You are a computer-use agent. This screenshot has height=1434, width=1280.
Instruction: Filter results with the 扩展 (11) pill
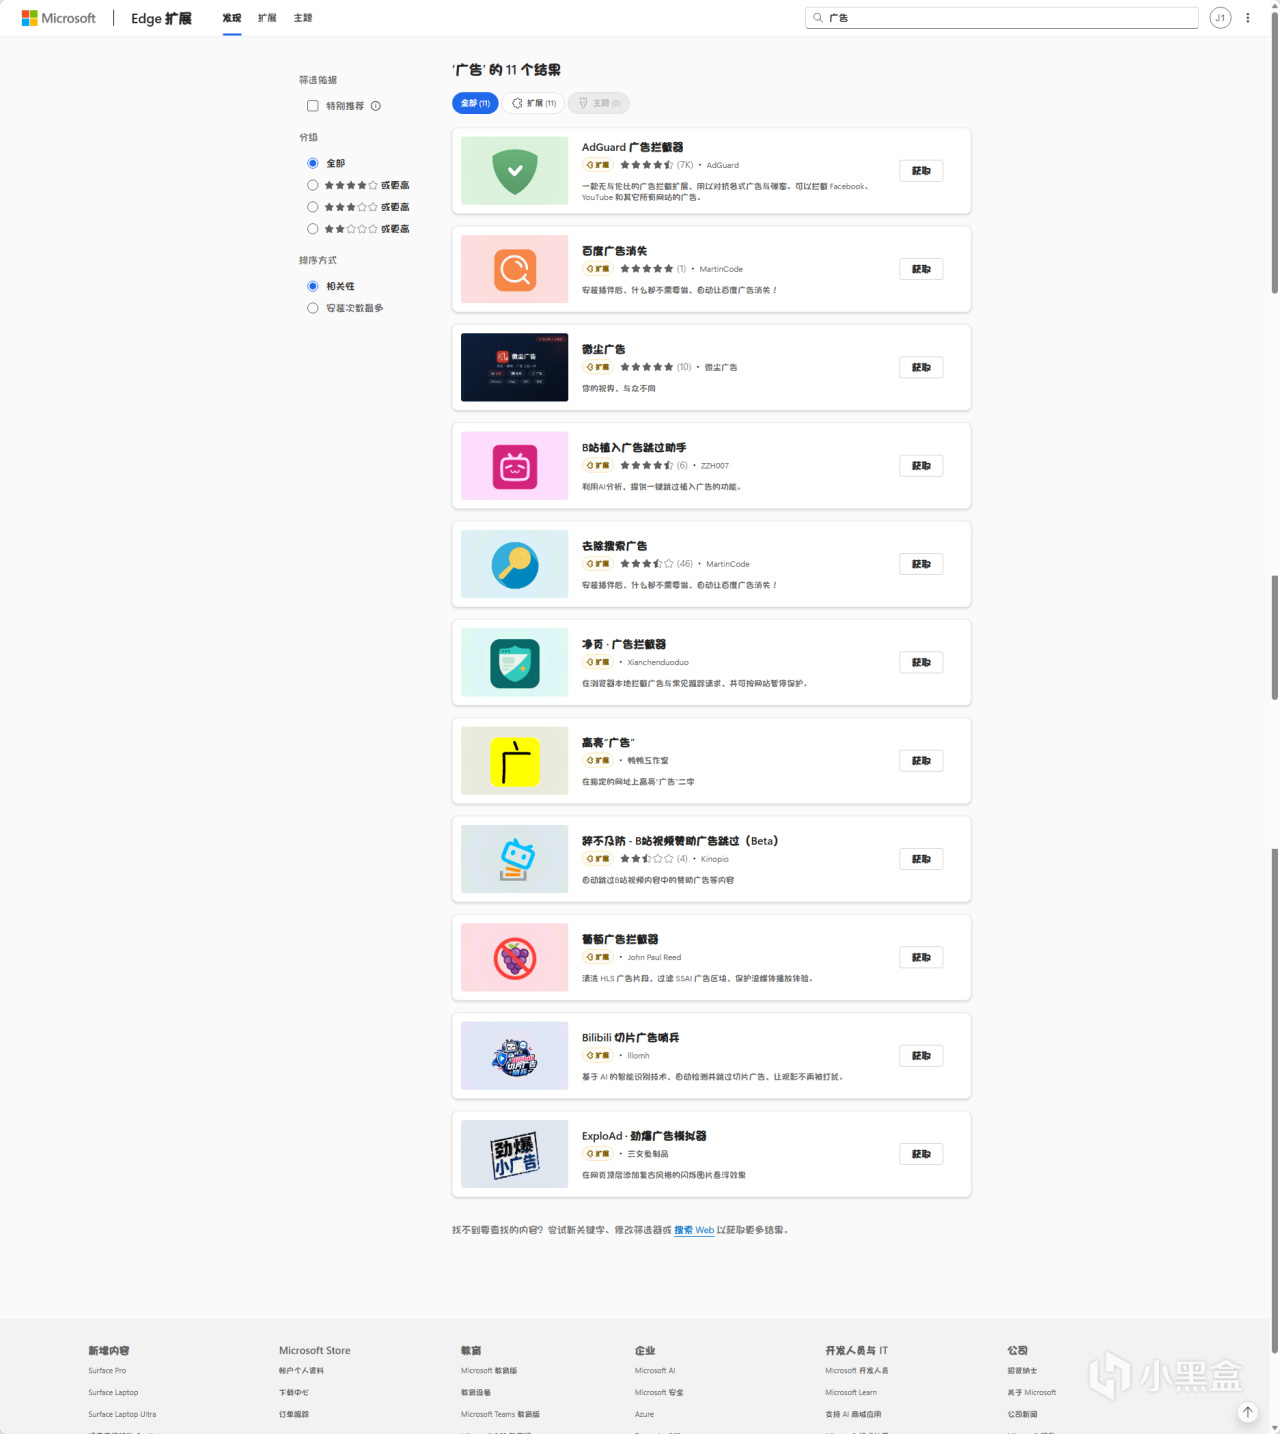point(534,103)
